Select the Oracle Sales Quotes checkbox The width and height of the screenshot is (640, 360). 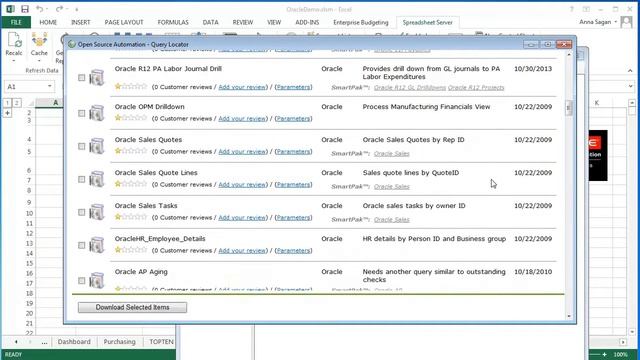click(82, 146)
